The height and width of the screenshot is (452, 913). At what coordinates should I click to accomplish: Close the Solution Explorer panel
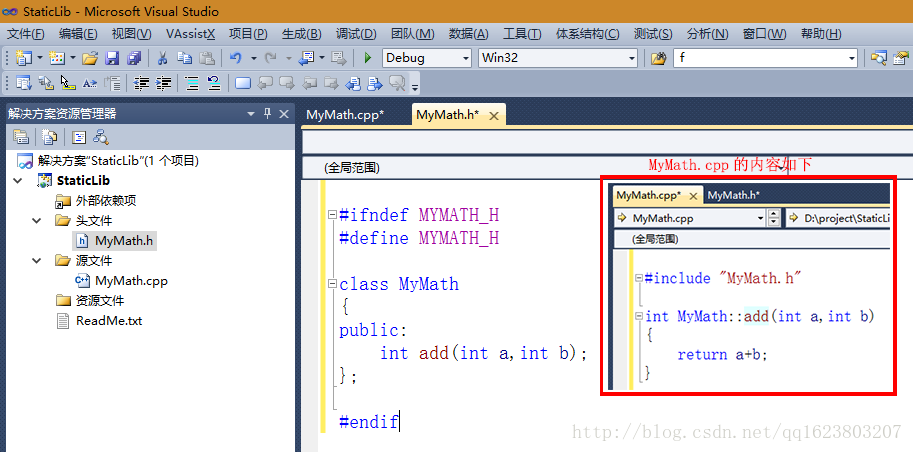click(284, 114)
